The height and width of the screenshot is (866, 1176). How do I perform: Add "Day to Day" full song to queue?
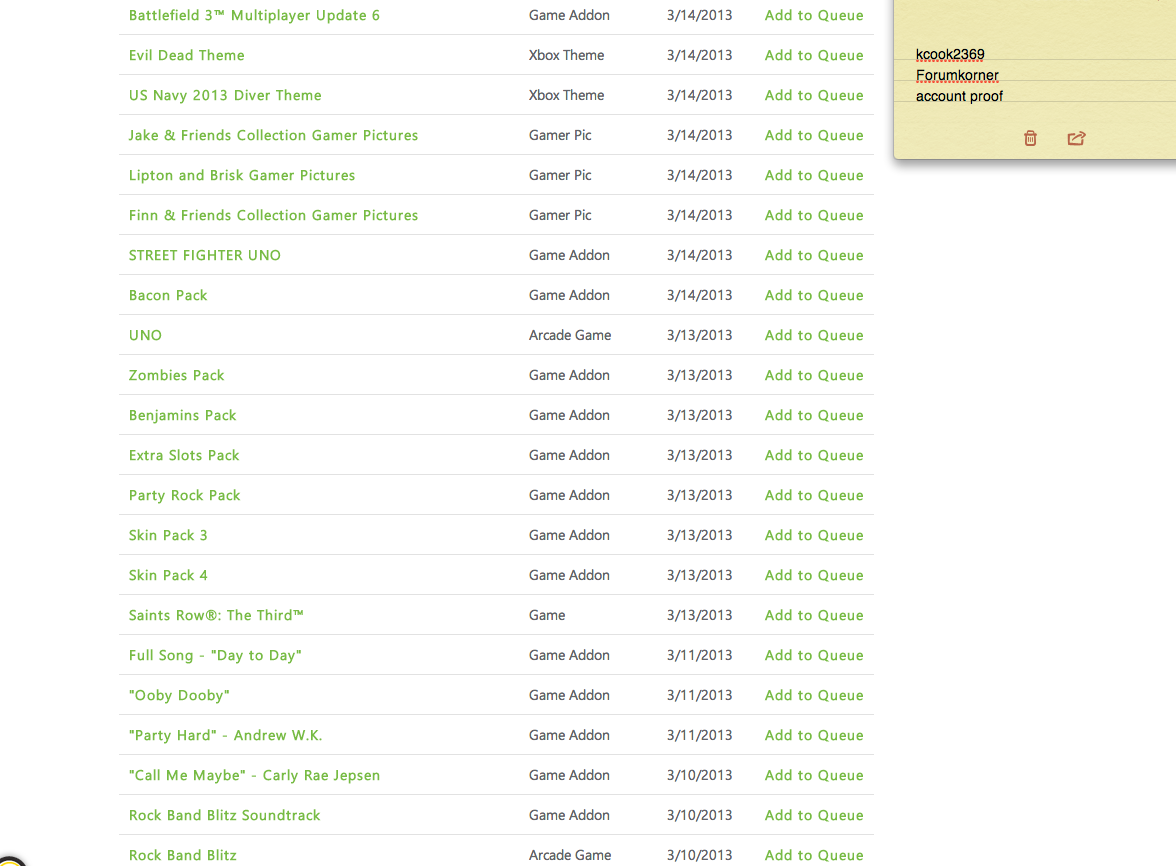[814, 655]
